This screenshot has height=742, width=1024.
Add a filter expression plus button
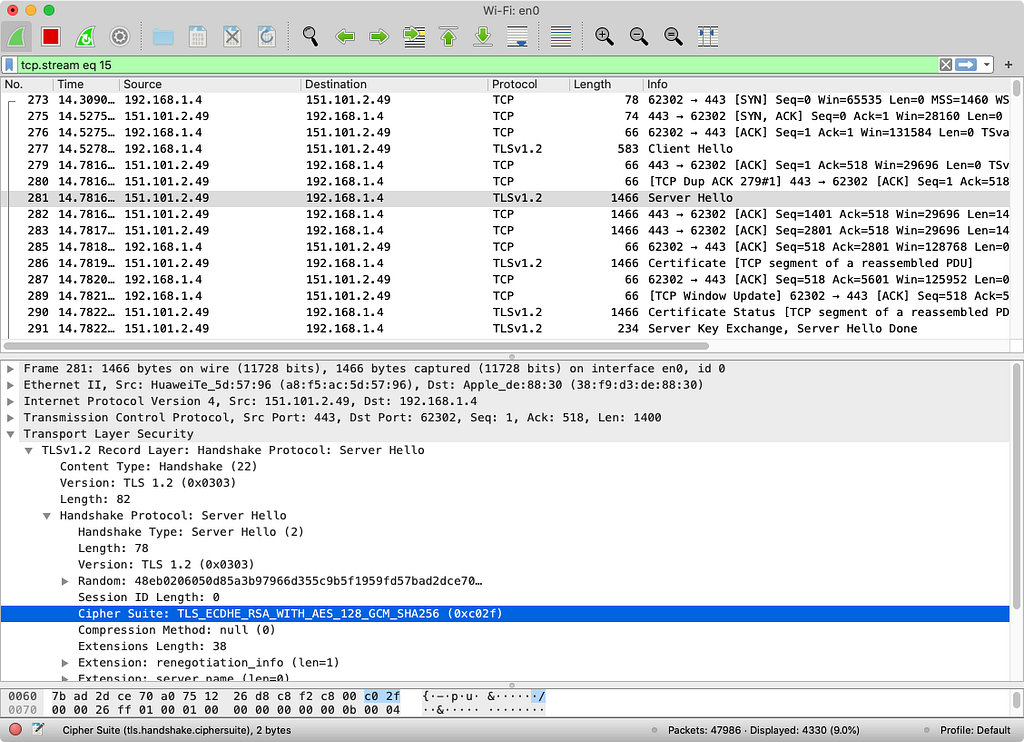pyautogui.click(x=1008, y=65)
